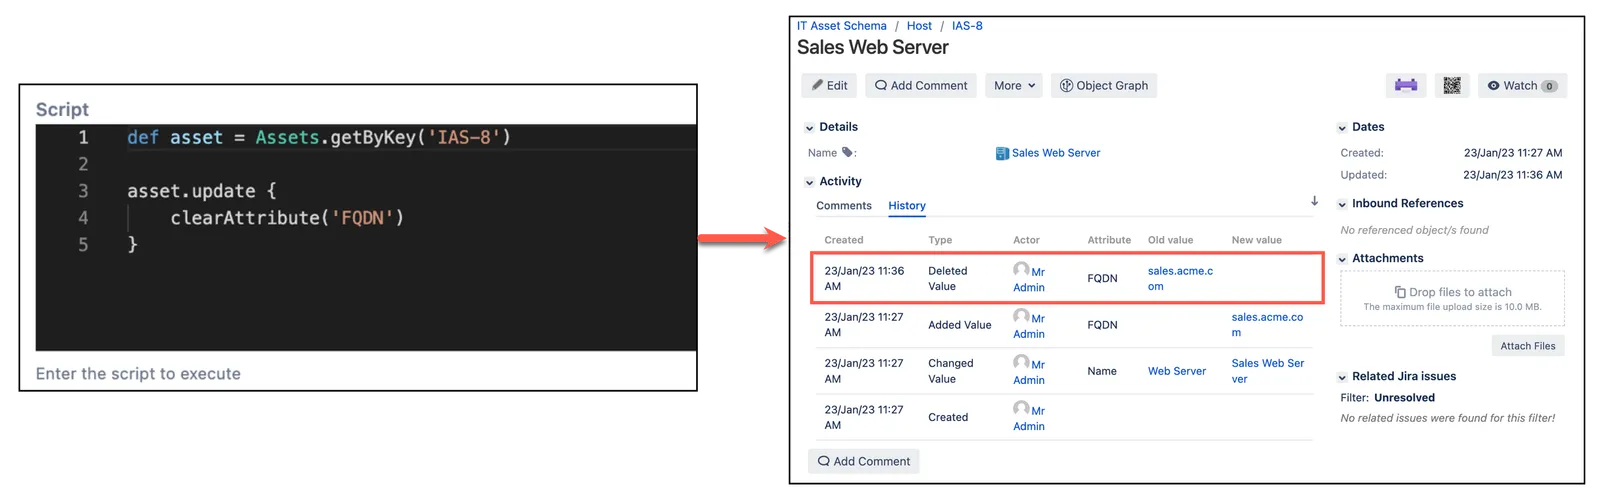The image size is (1600, 501).
Task: Click the Drop files to attach area
Action: point(1452,298)
